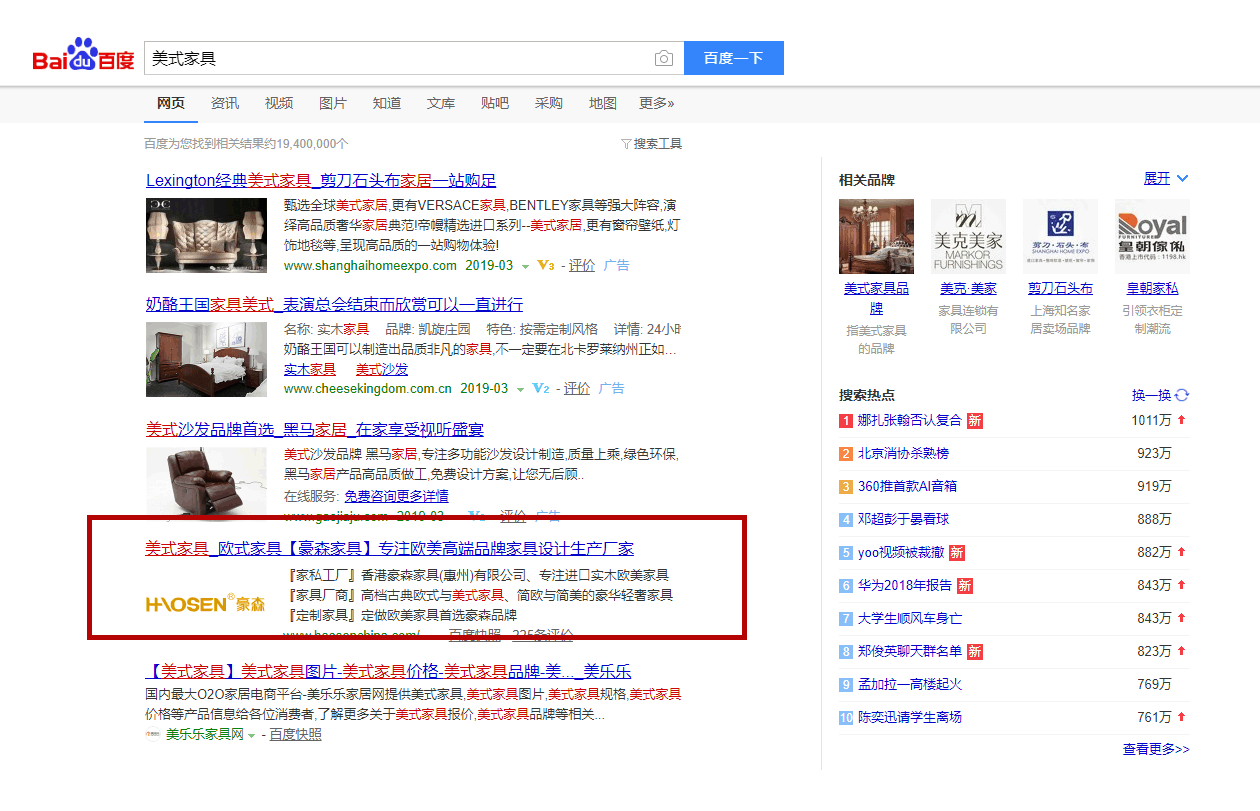Screen dimensions: 1260x811
Task: Open the 美式沙发品牌首选 黑马家居 result
Action: tap(315, 429)
